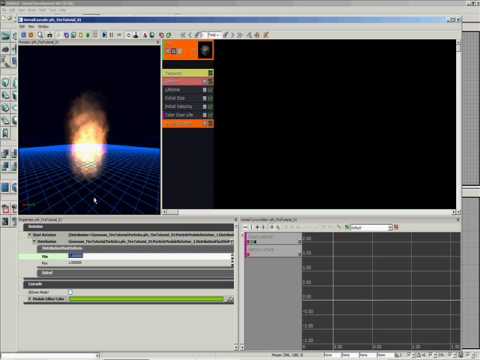480x360 pixels.
Task: Click the button right of the color swatch
Action: 229,300
